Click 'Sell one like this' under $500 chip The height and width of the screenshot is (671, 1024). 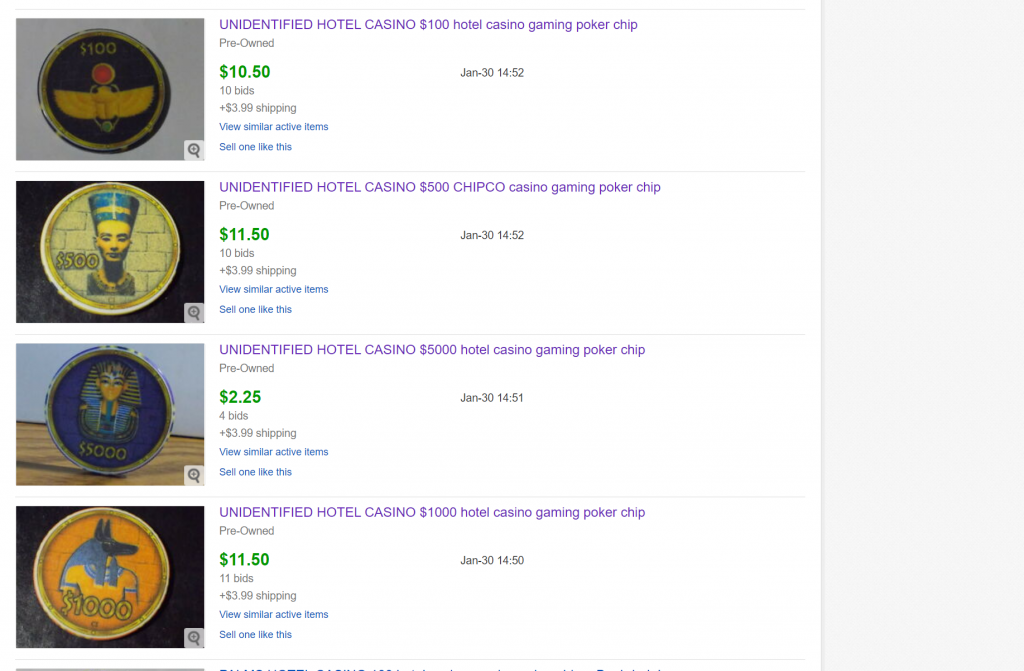[x=256, y=309]
